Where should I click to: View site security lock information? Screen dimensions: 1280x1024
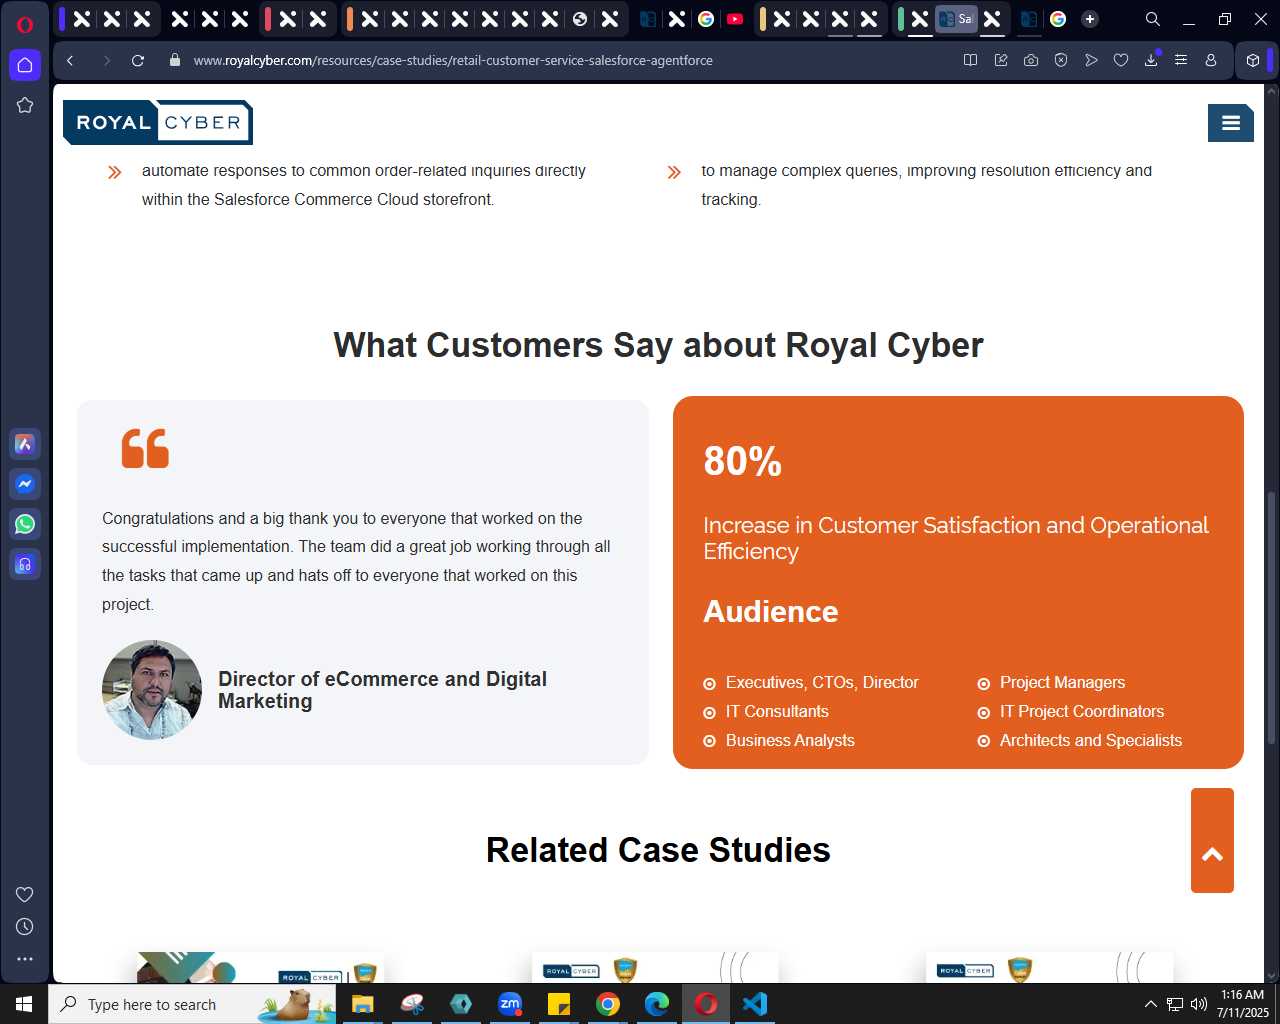[175, 61]
